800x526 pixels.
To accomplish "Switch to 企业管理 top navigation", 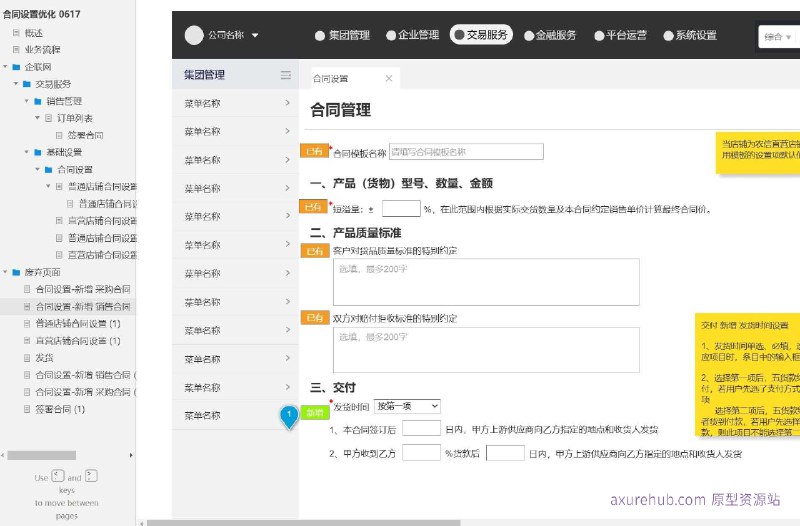I will pyautogui.click(x=413, y=35).
